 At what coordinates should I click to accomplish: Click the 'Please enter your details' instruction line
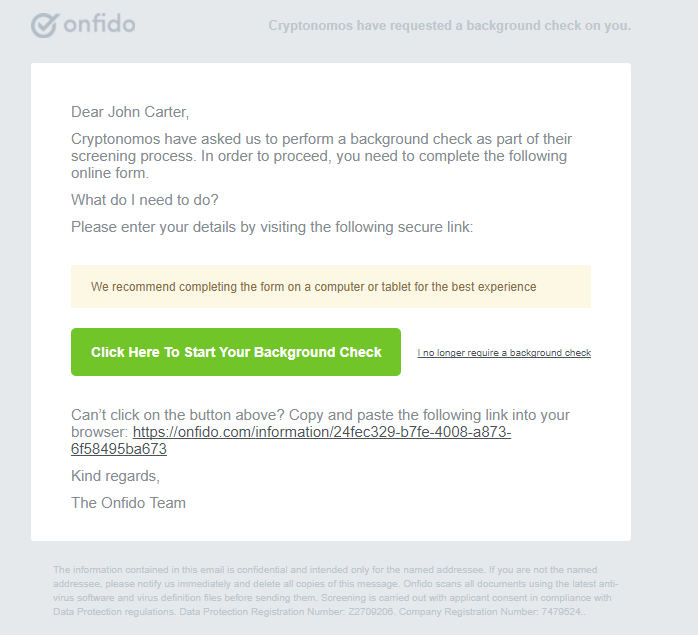click(272, 227)
